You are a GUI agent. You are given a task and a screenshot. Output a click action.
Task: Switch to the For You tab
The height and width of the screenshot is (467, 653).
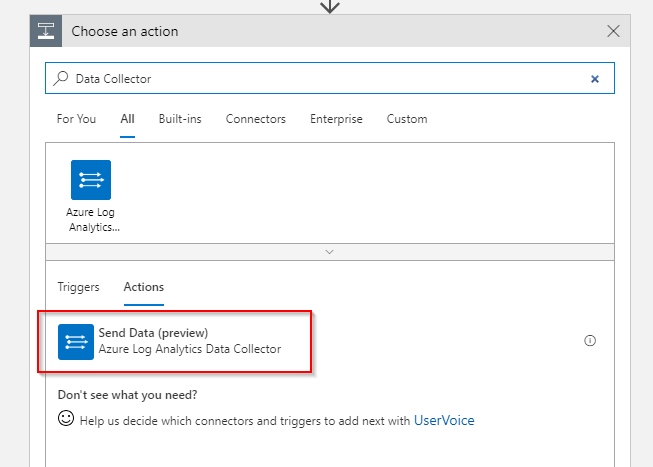click(x=76, y=119)
